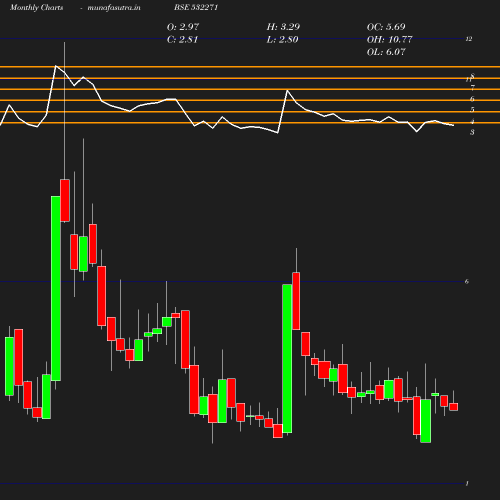The height and width of the screenshot is (500, 500).
Task: Click the "OC: 5.69" value
Action: click(x=386, y=27)
